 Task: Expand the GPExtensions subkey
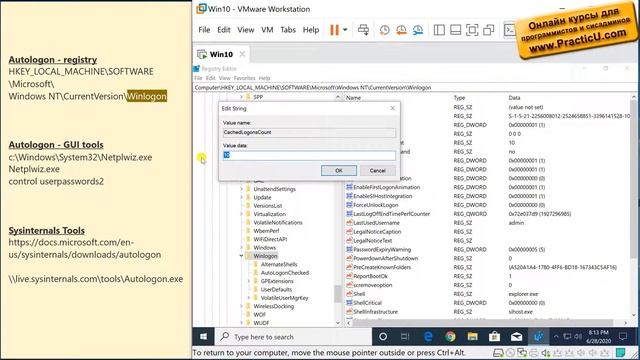click(249, 281)
